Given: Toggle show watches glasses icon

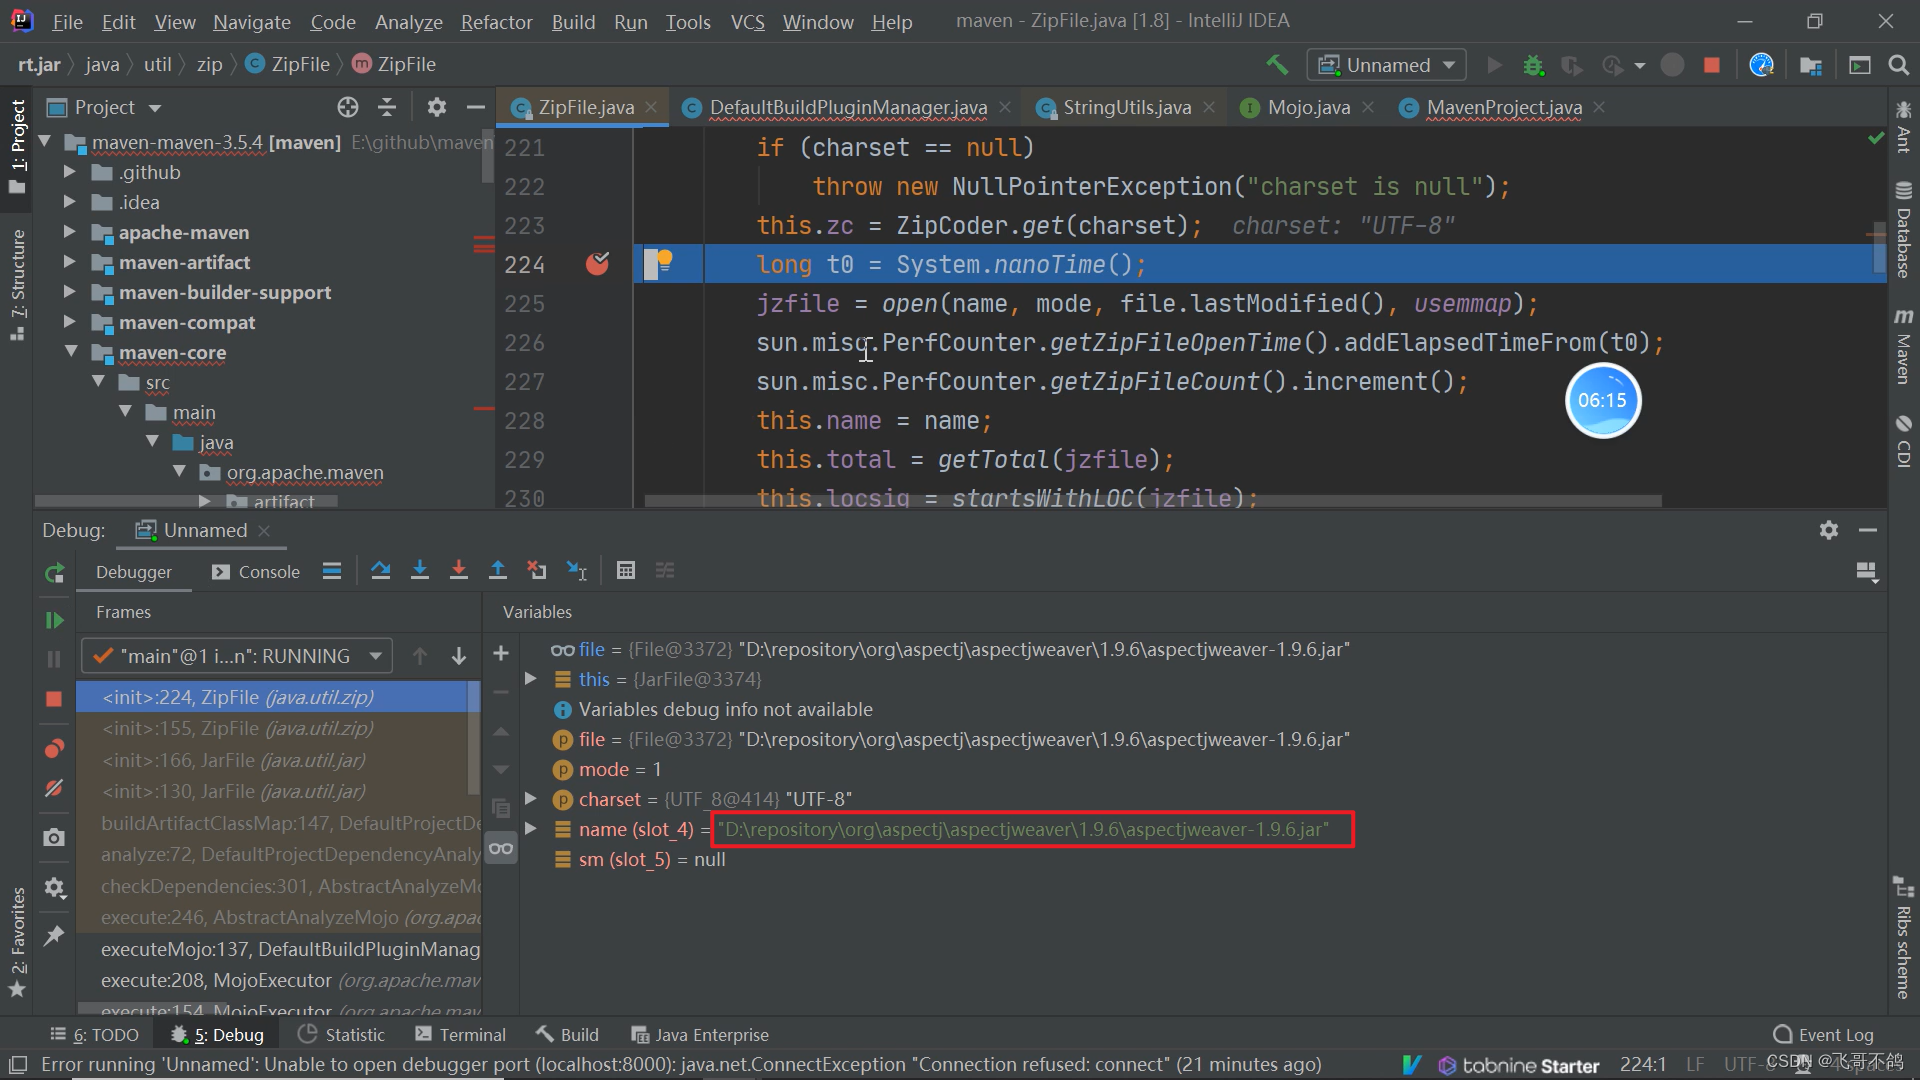Looking at the screenshot, I should pyautogui.click(x=501, y=848).
